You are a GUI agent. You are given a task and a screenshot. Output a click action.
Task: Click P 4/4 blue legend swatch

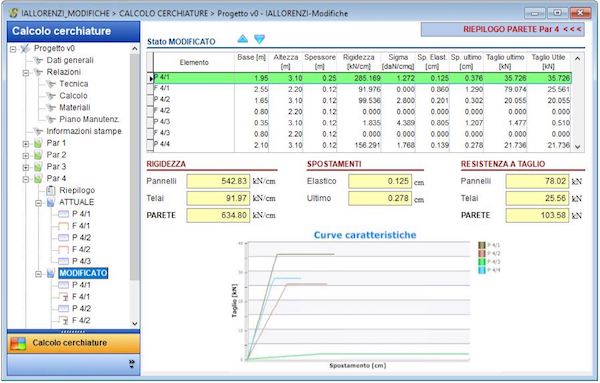482,271
